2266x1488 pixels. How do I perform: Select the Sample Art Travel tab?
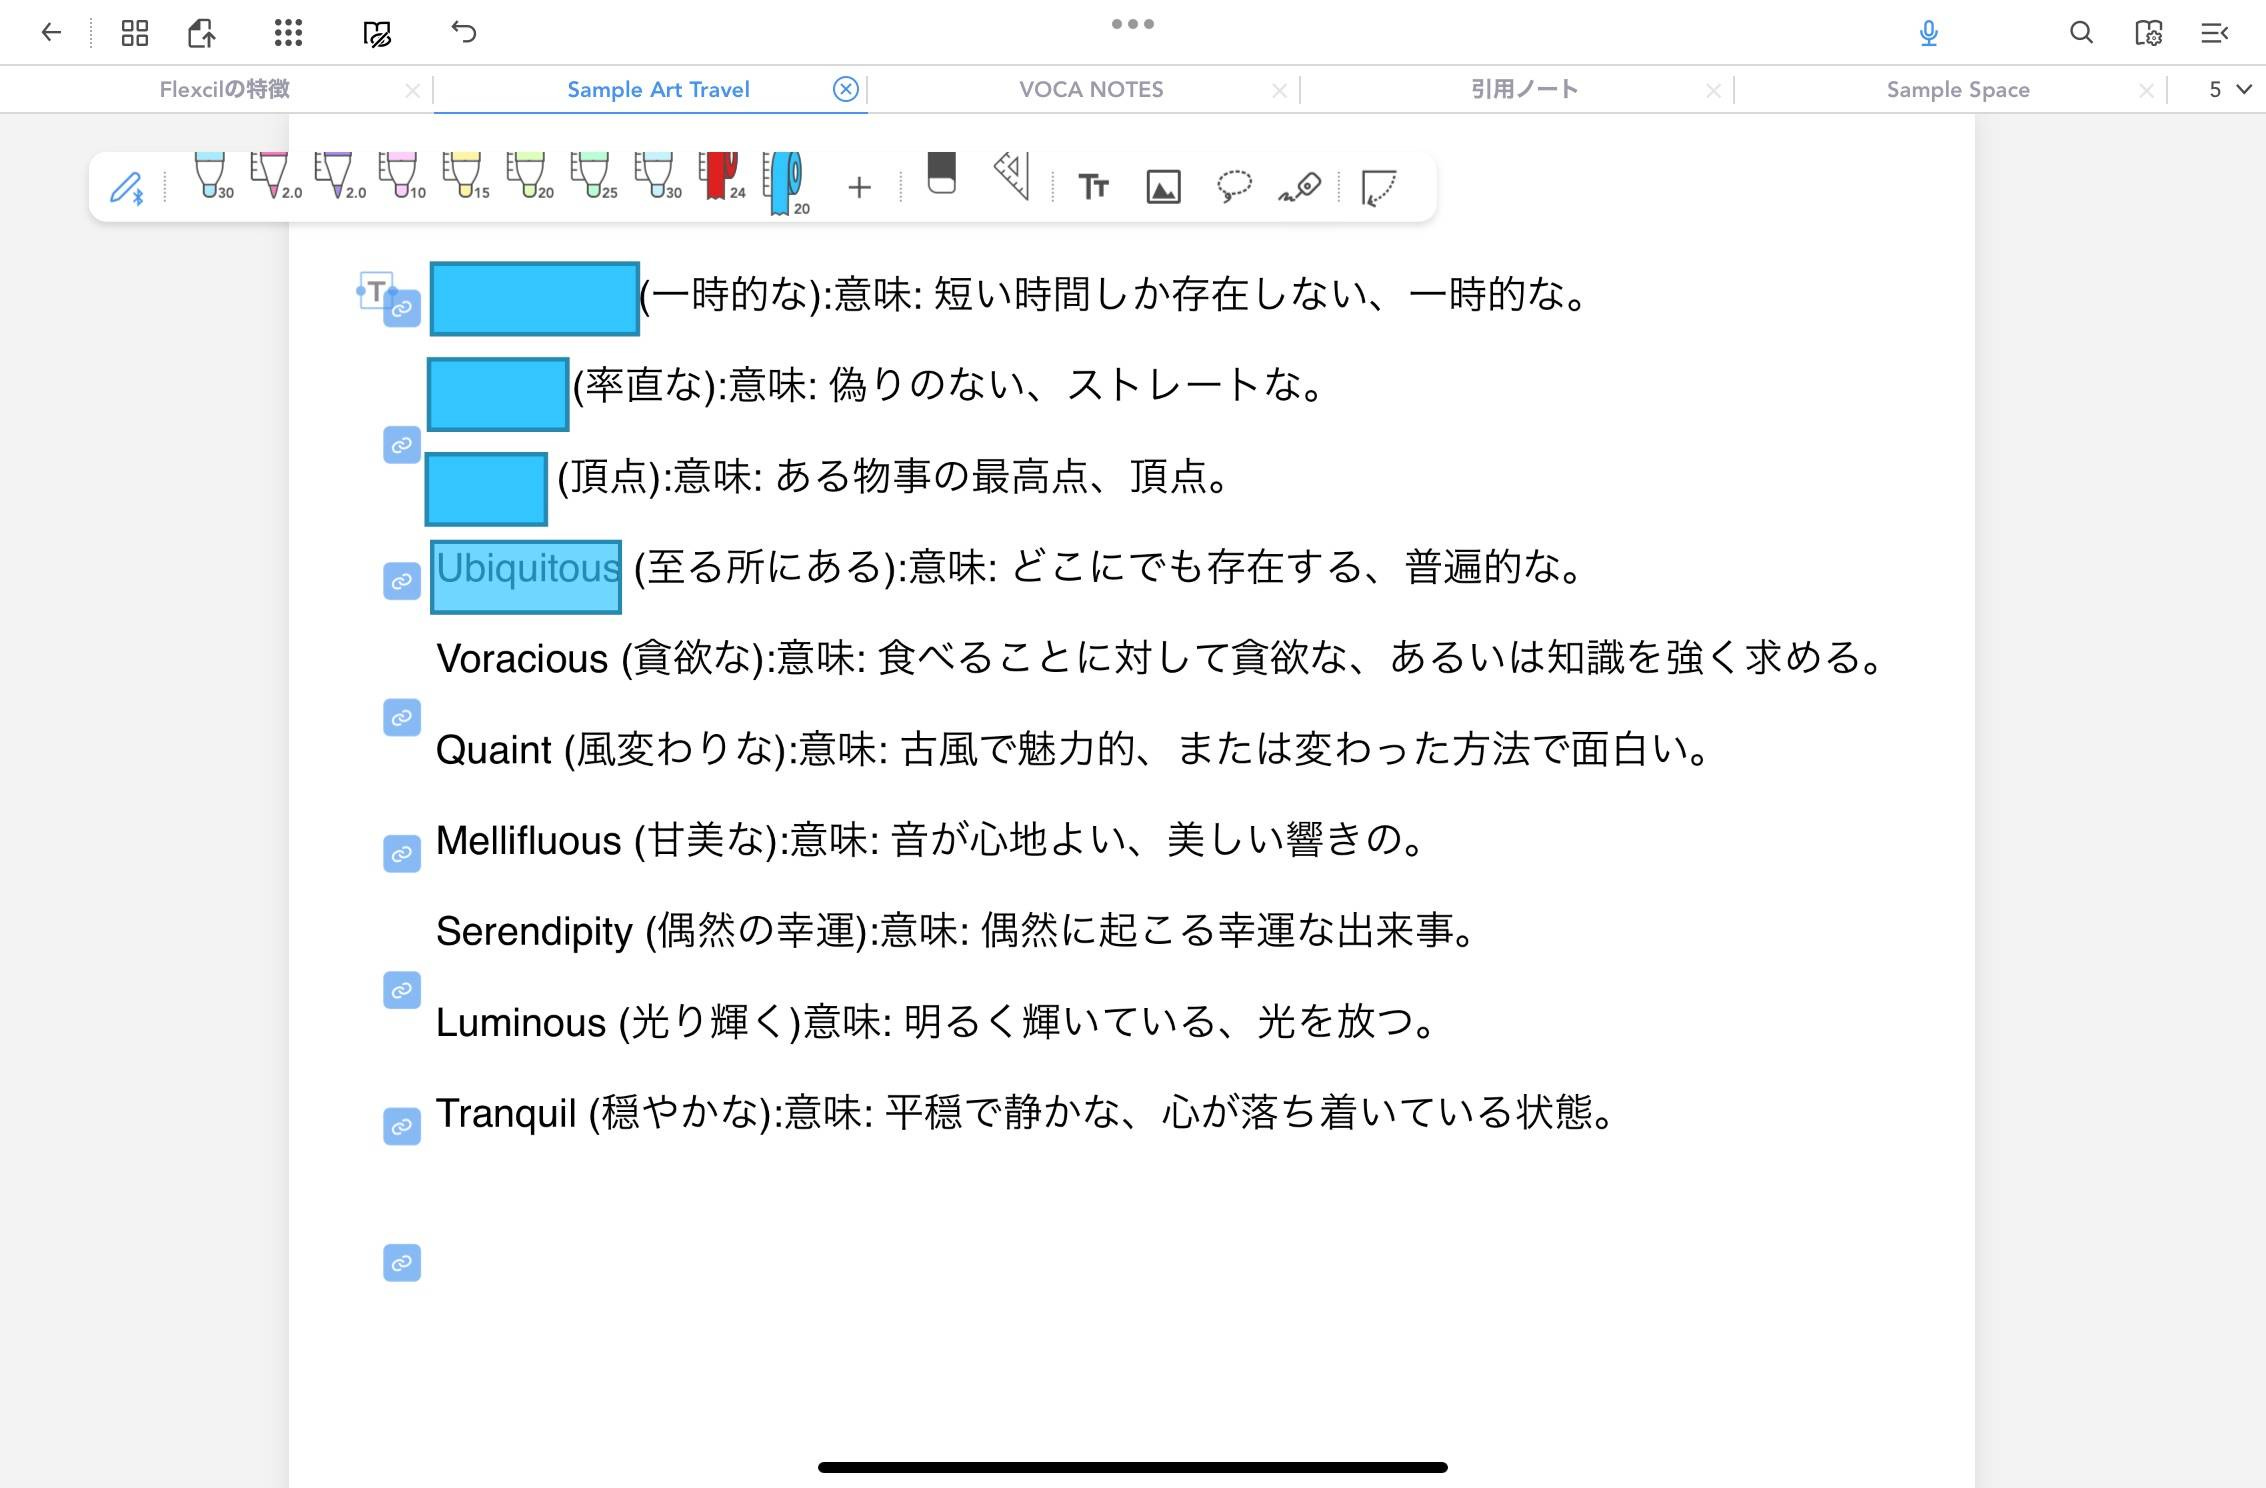coord(658,89)
